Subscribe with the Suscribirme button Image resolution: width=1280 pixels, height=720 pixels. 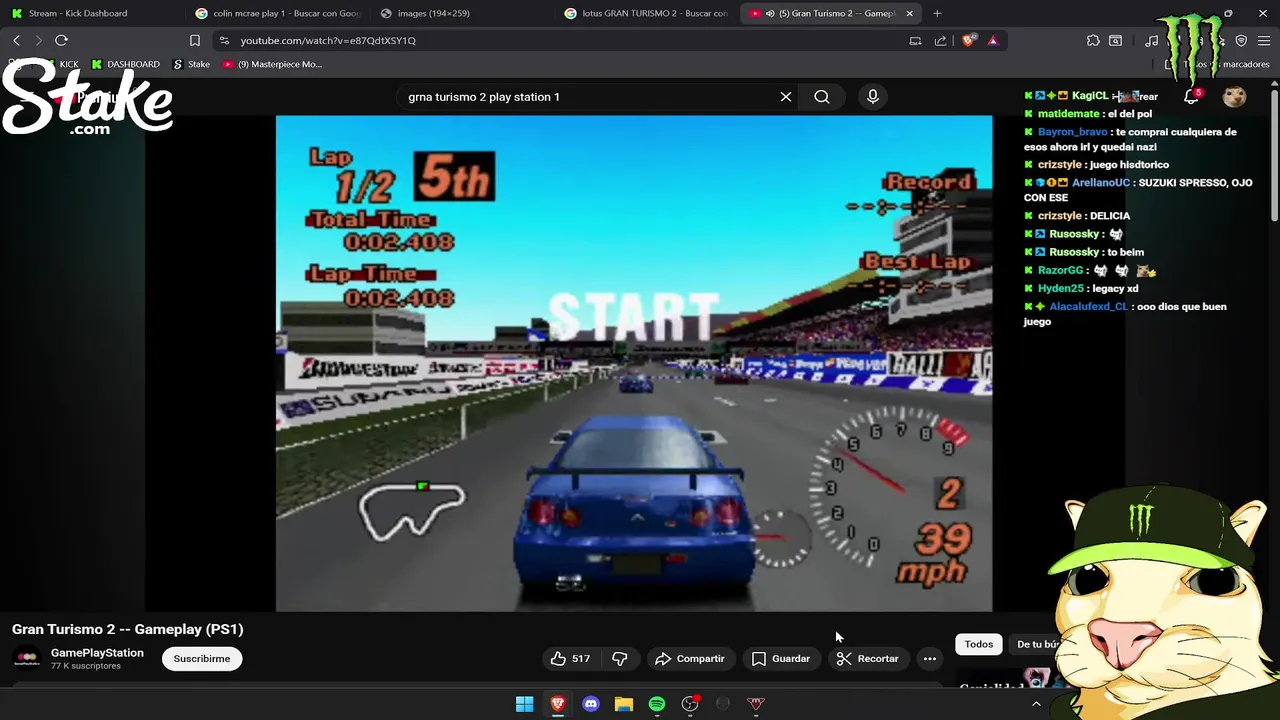(202, 658)
